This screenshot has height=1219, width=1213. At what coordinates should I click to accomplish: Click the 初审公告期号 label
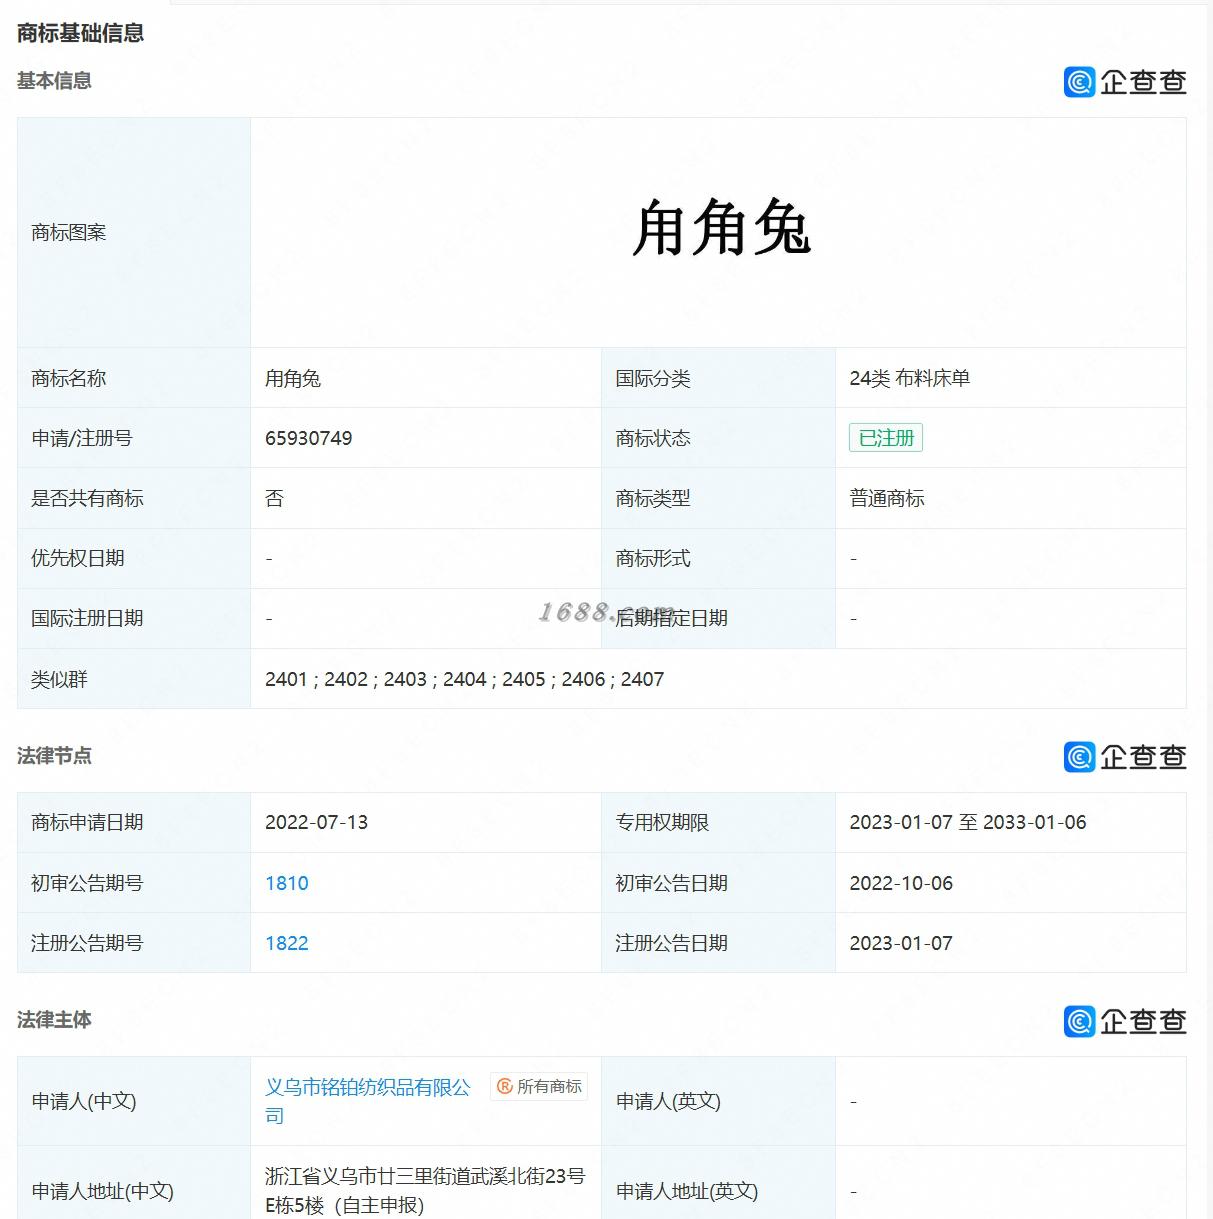pyautogui.click(x=87, y=883)
